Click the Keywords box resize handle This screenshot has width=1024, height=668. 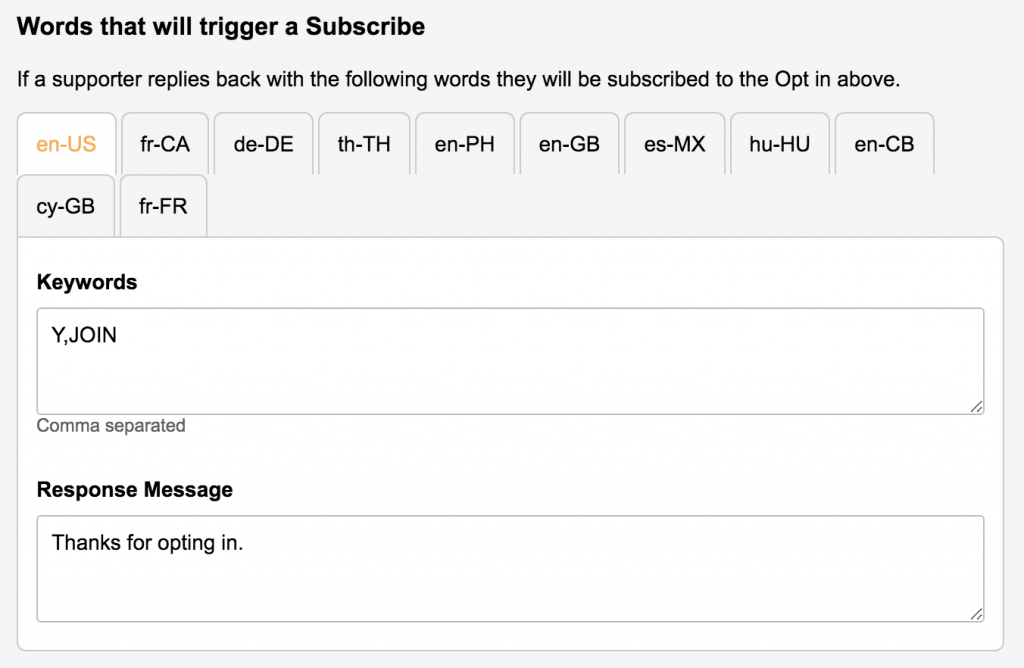coord(976,406)
